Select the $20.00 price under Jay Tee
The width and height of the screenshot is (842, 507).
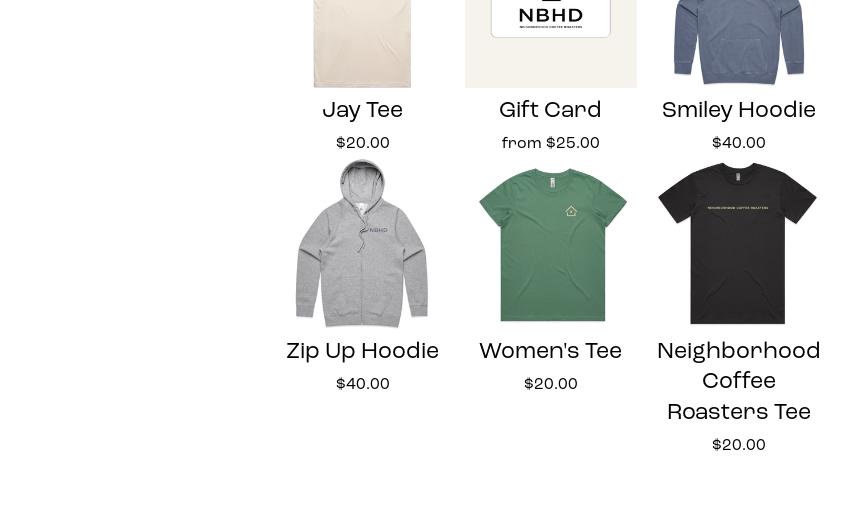click(362, 143)
